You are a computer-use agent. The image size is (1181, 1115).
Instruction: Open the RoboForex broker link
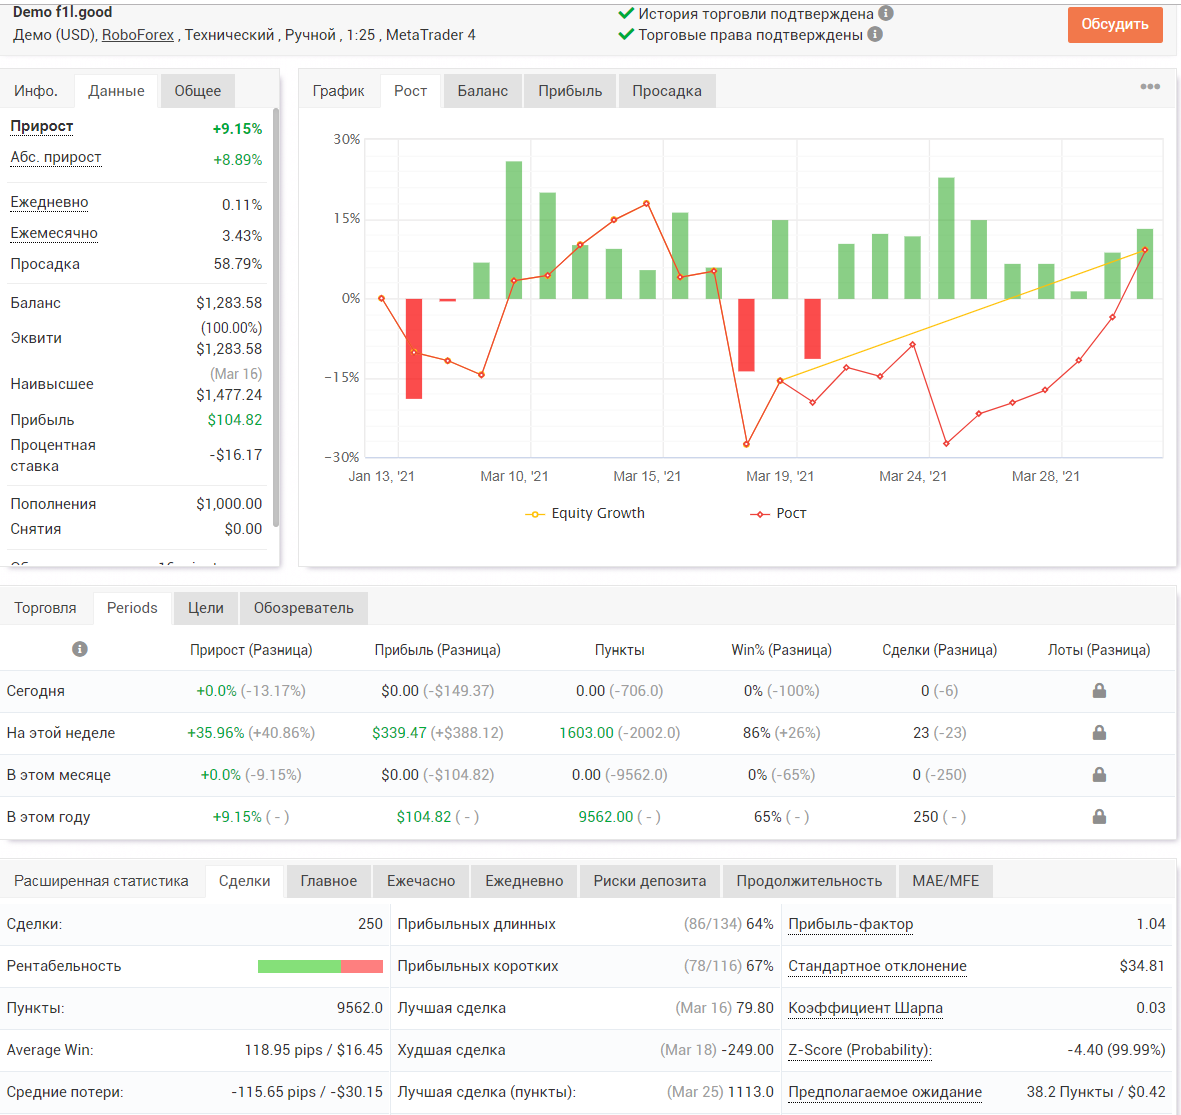[138, 35]
